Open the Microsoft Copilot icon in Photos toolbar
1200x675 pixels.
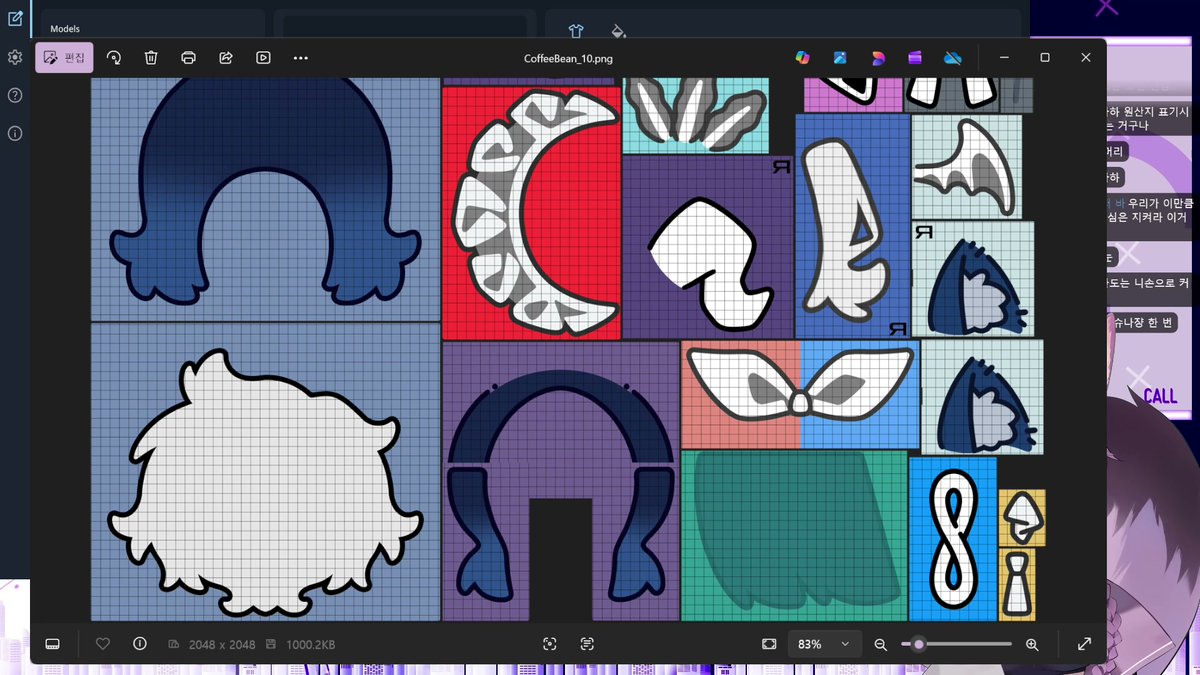802,58
